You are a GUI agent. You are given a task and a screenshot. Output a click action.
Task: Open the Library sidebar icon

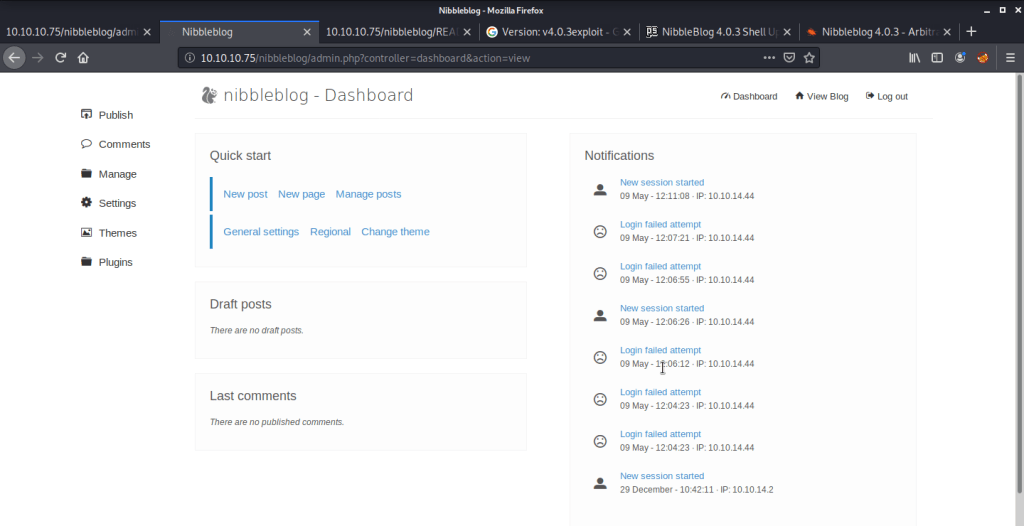pos(914,58)
